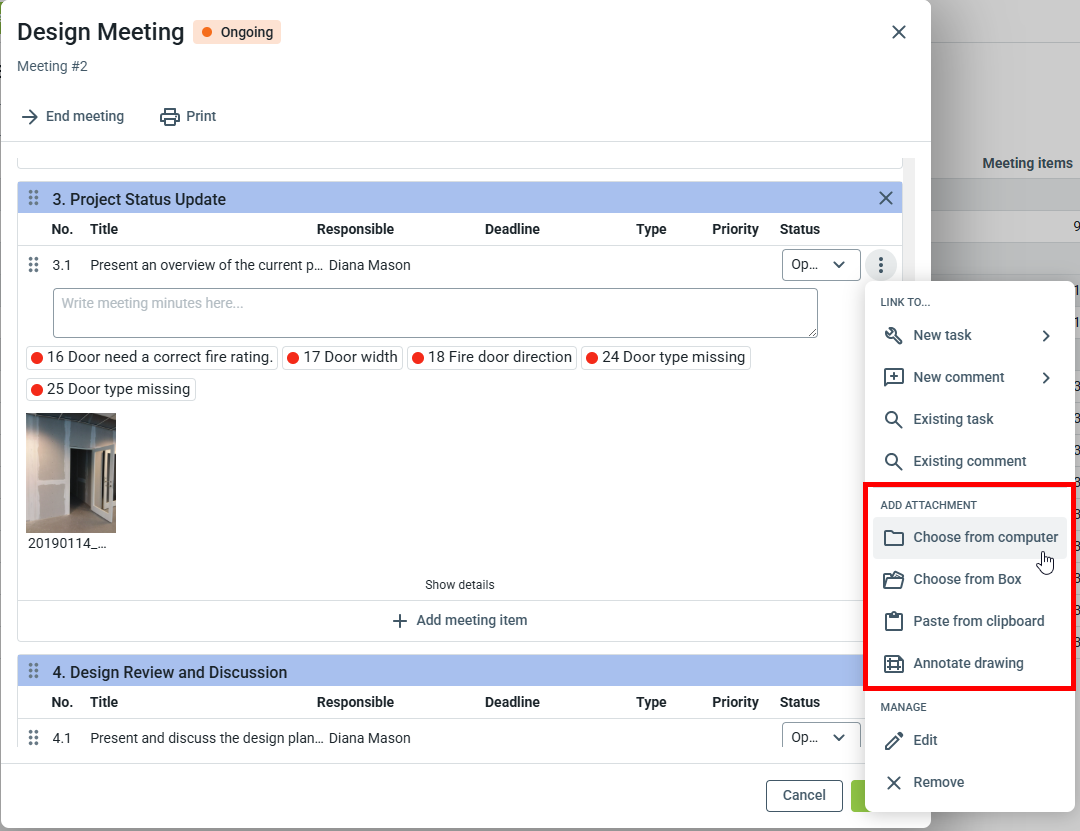Click the three-dot menu for item 3.1

[x=881, y=266]
